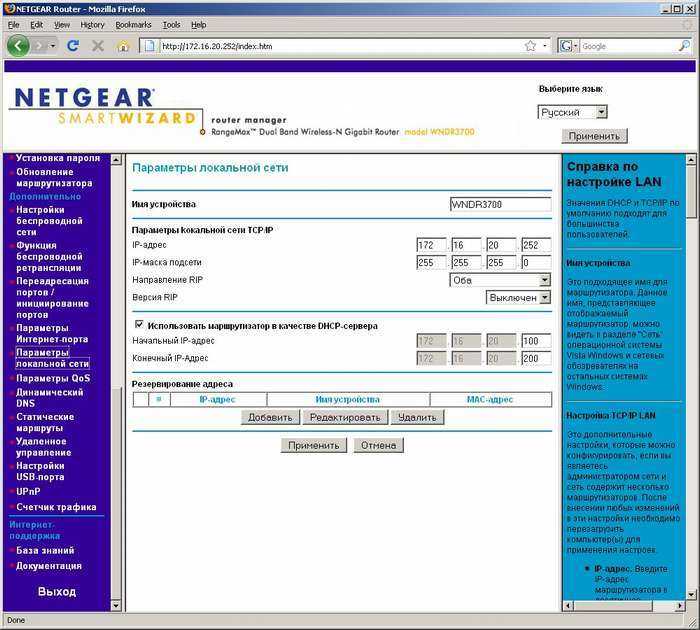Click the search magnifier icon
Viewport: 700px width, 630px height.
(x=684, y=46)
